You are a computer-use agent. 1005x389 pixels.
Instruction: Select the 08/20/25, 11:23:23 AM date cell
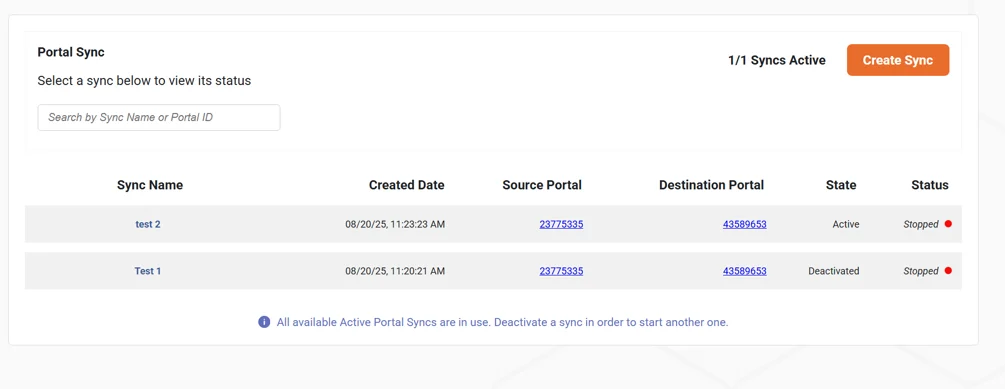tap(395, 224)
